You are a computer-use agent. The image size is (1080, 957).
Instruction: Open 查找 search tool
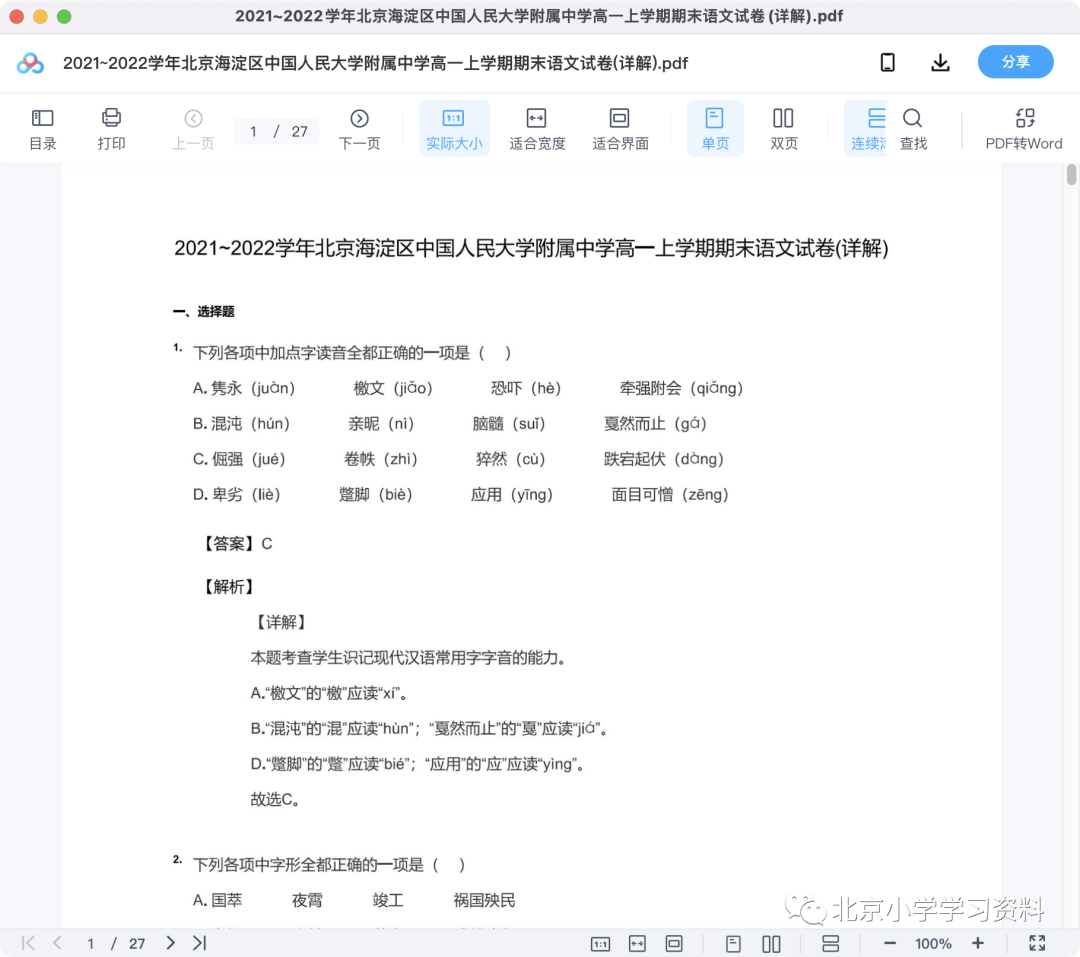tap(913, 129)
